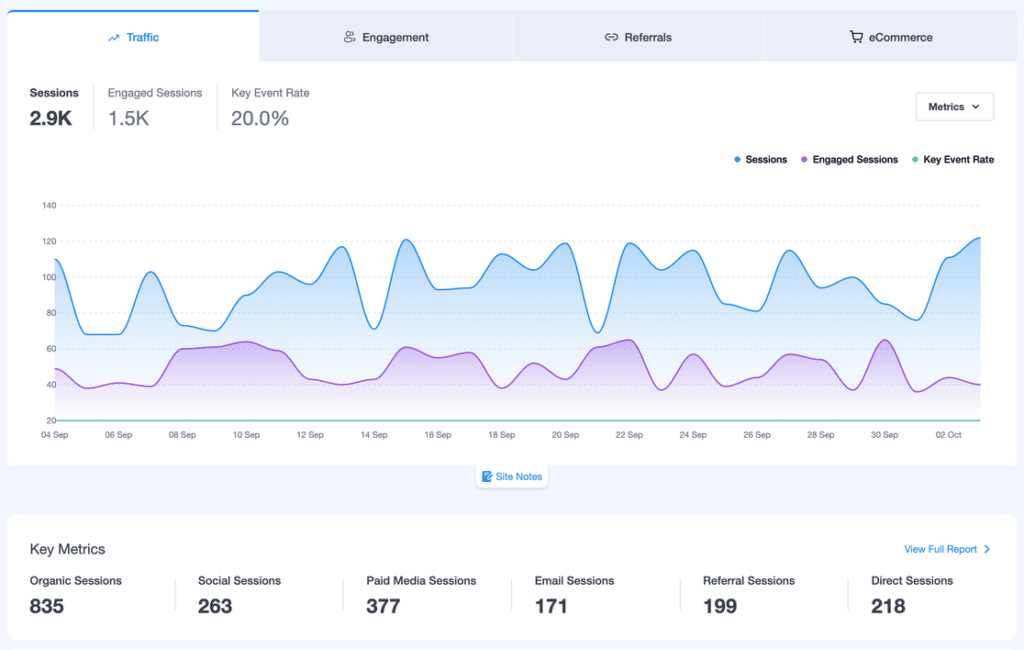Click the Direct Sessions label
This screenshot has width=1024, height=650.
tap(912, 580)
